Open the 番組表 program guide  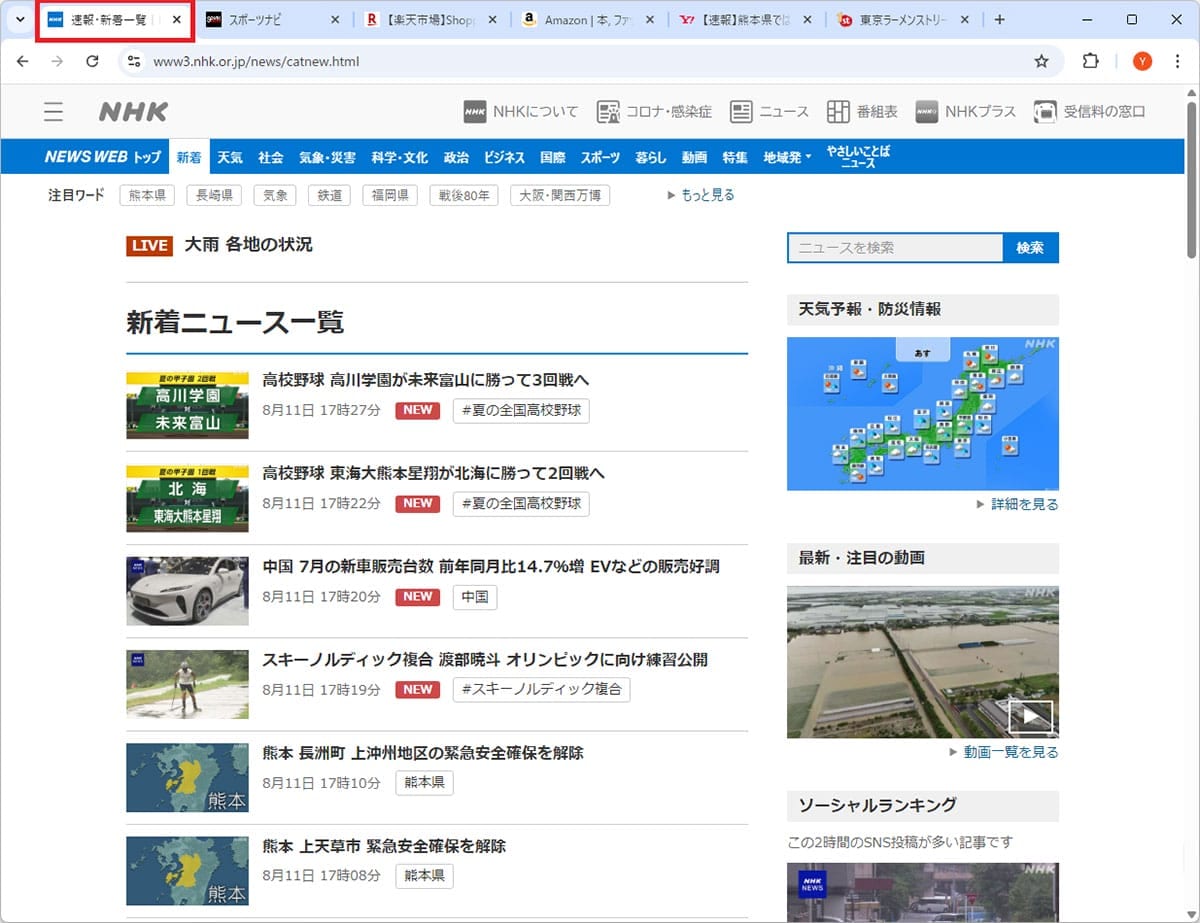[x=862, y=111]
